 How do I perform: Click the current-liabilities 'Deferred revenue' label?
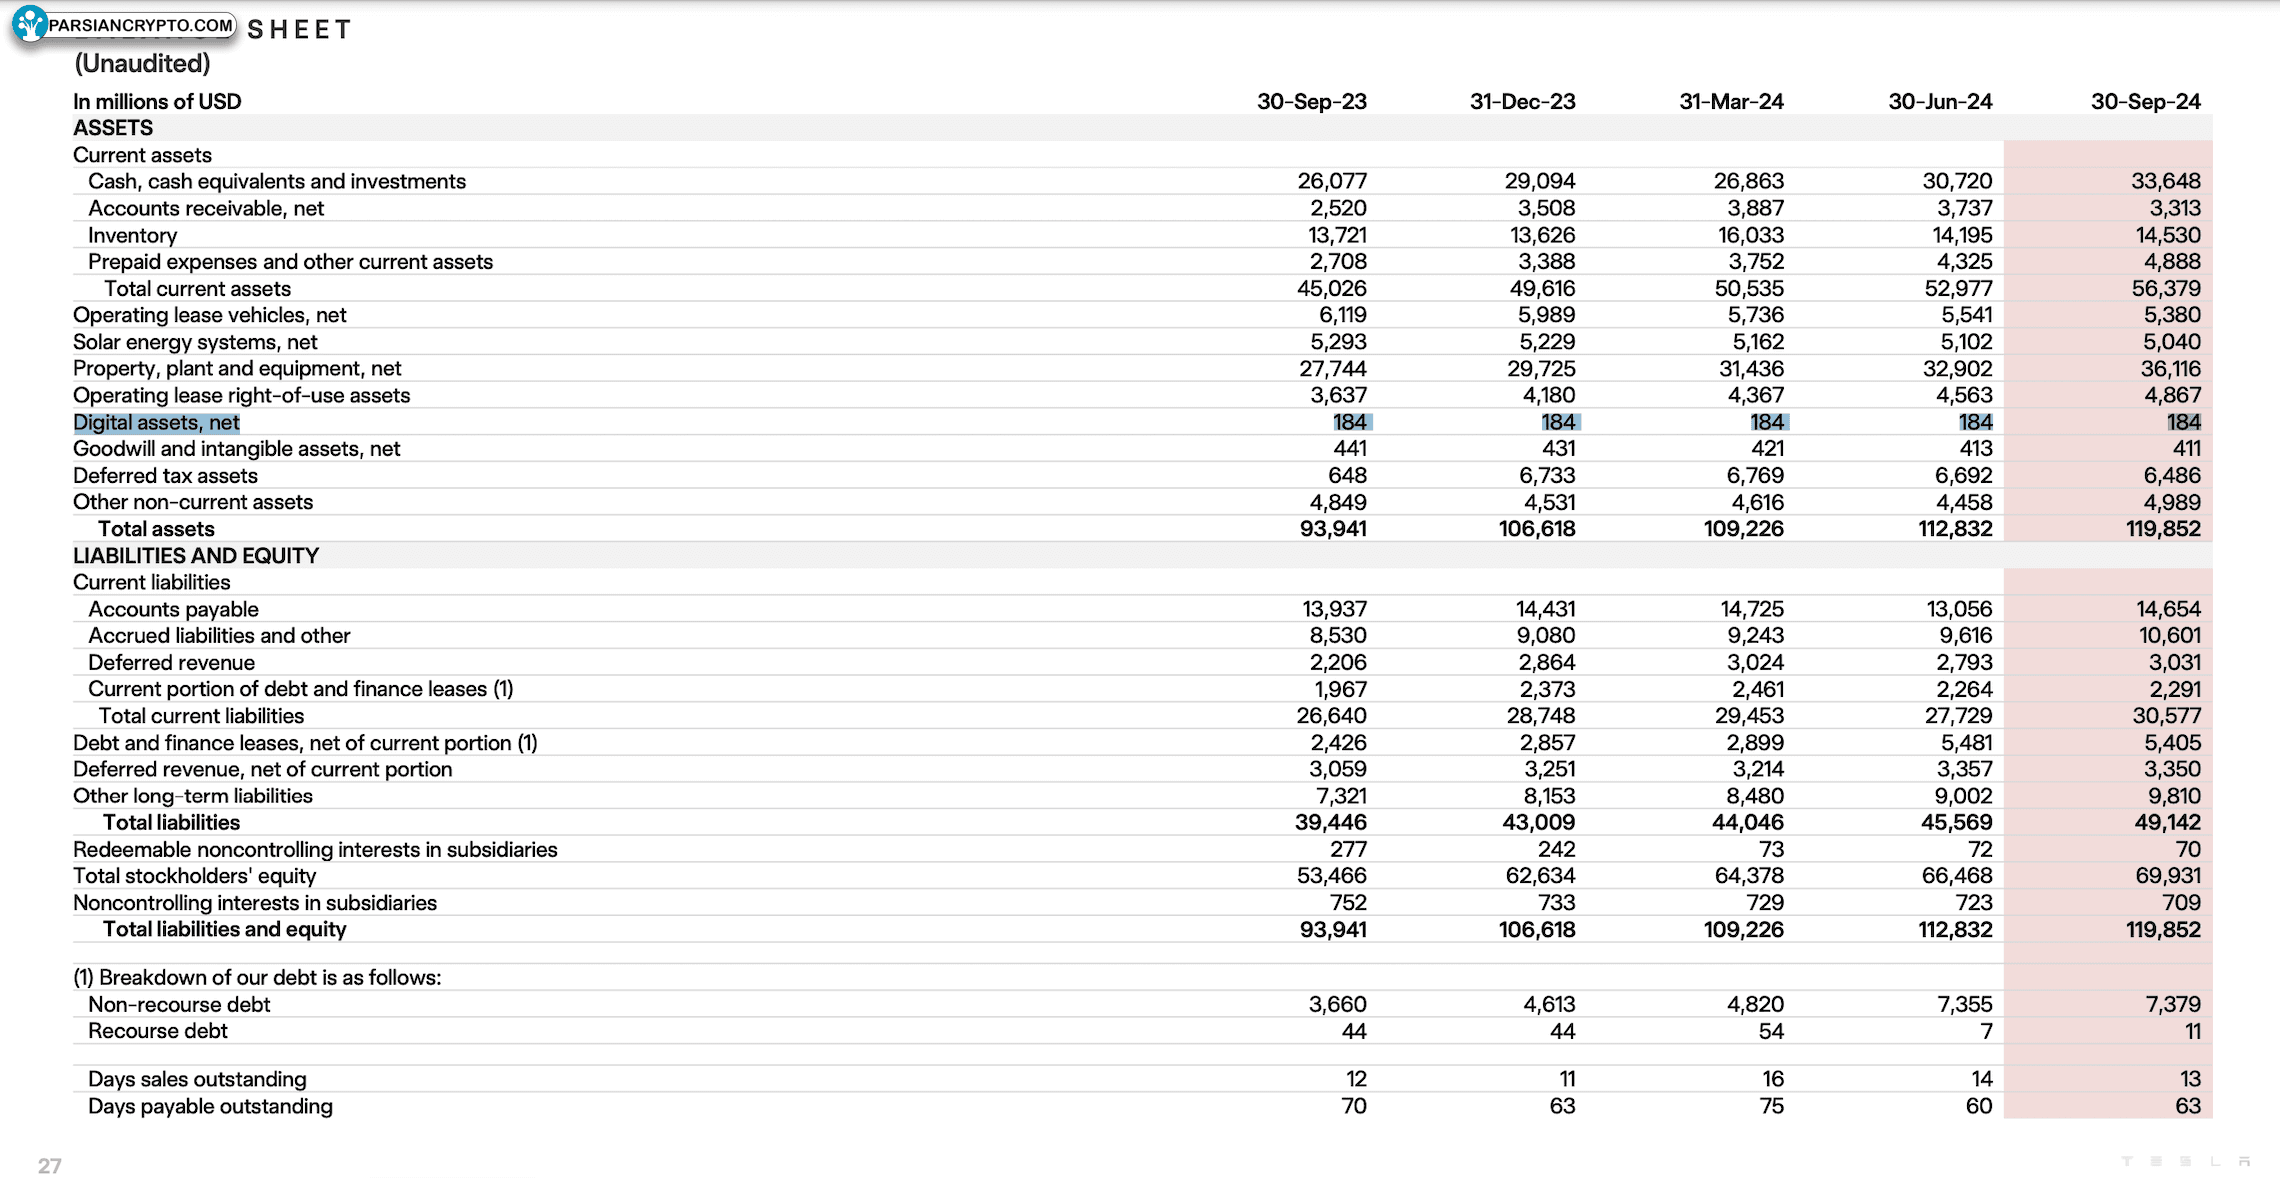point(171,662)
